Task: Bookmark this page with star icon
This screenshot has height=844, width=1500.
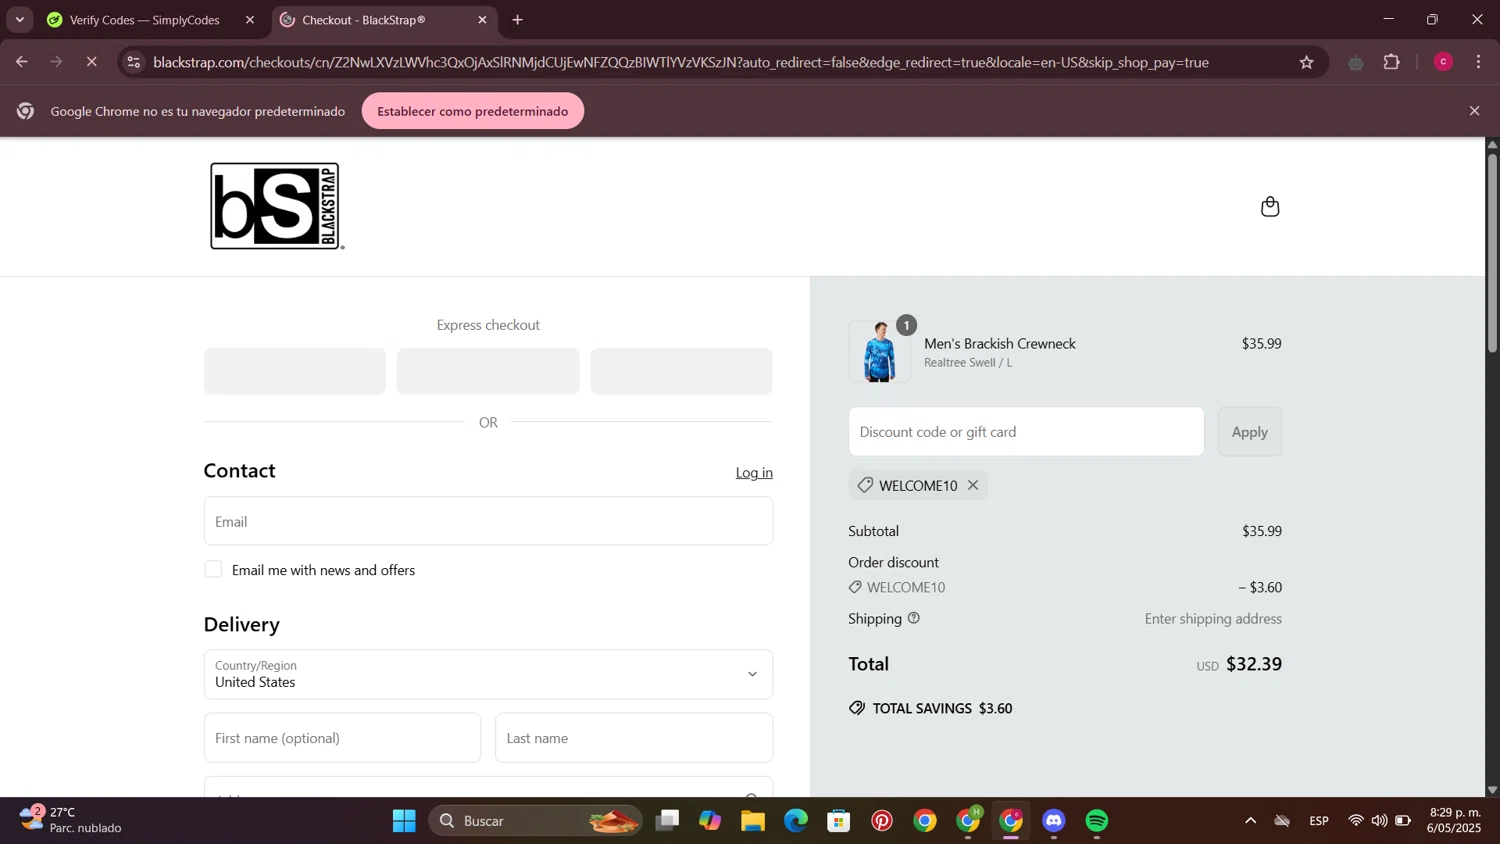Action: pyautogui.click(x=1306, y=62)
